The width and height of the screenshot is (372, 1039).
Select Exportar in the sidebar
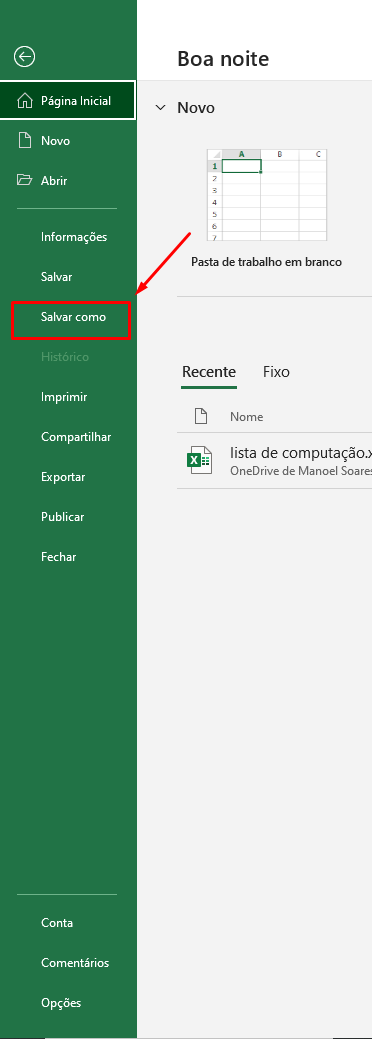point(63,477)
